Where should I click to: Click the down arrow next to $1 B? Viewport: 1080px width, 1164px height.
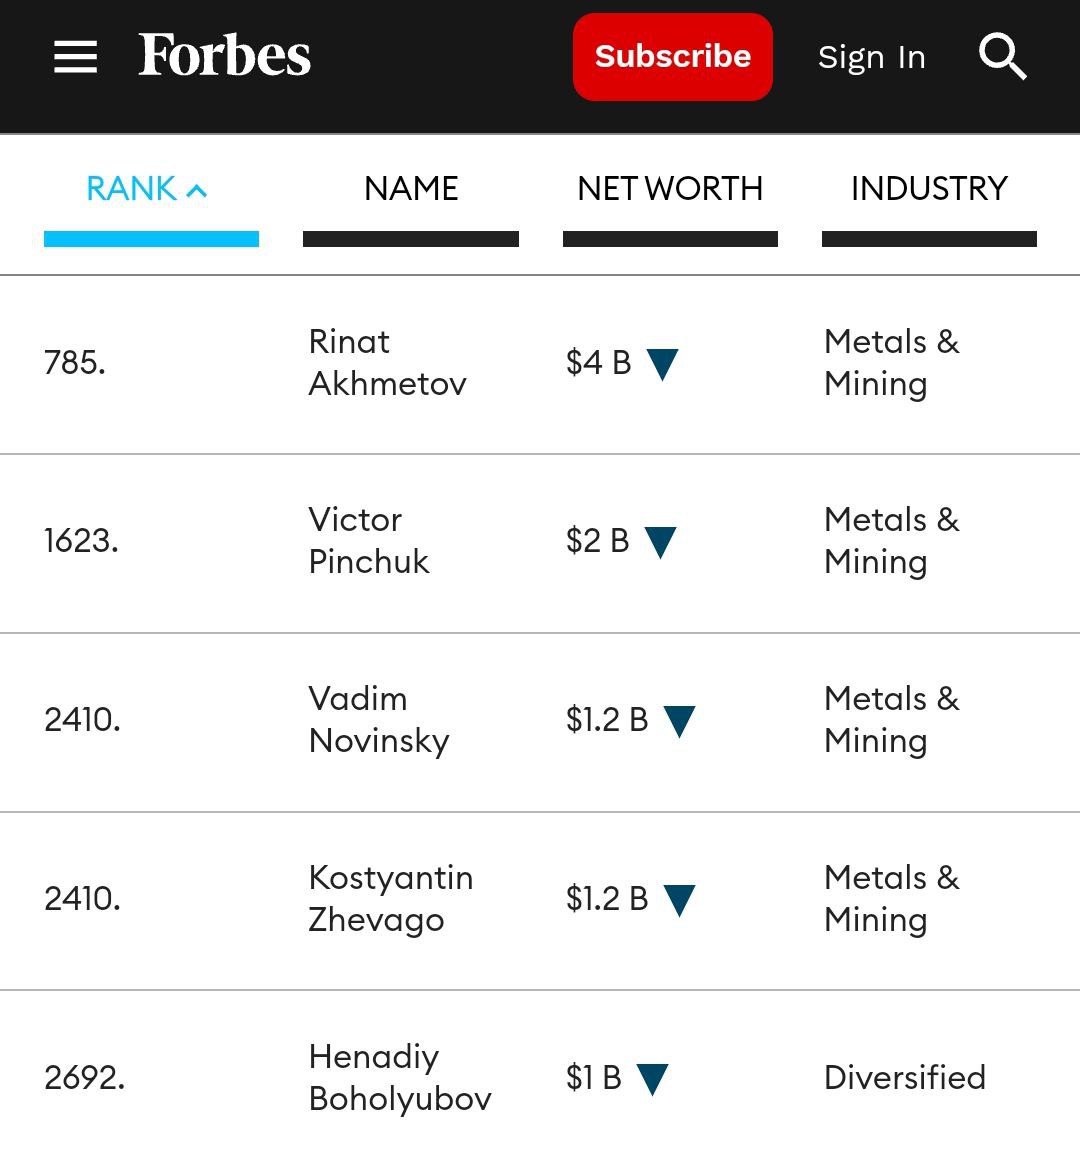pyautogui.click(x=652, y=1079)
